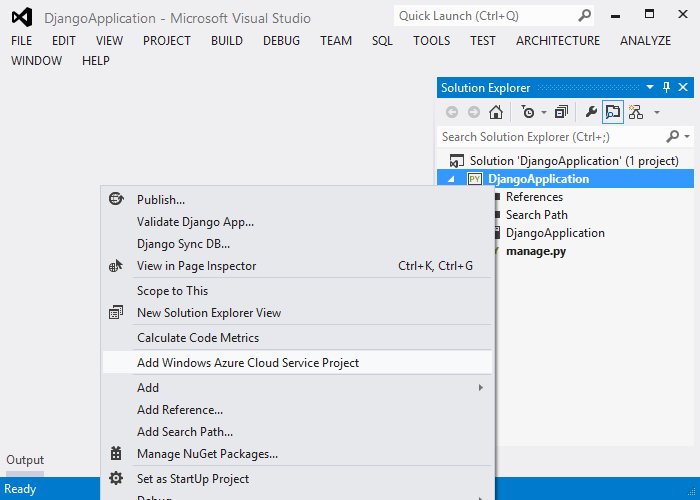The height and width of the screenshot is (500, 700).
Task: Select the manage.py file
Action: coord(536,251)
